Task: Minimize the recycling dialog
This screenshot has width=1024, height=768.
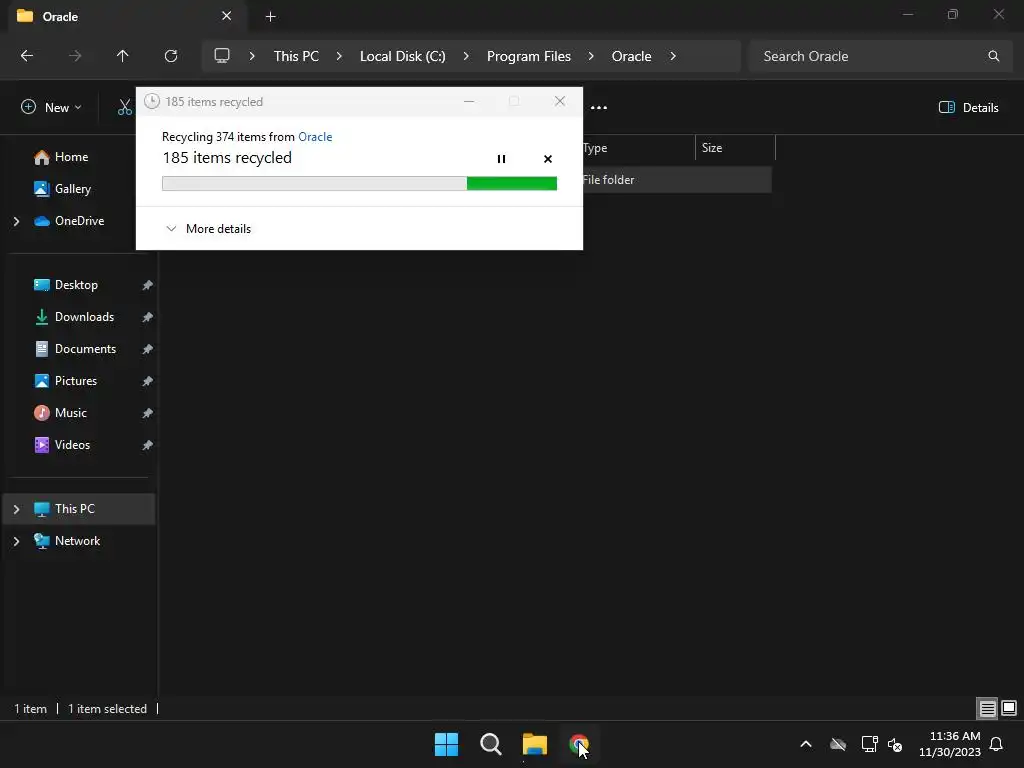Action: pos(469,101)
